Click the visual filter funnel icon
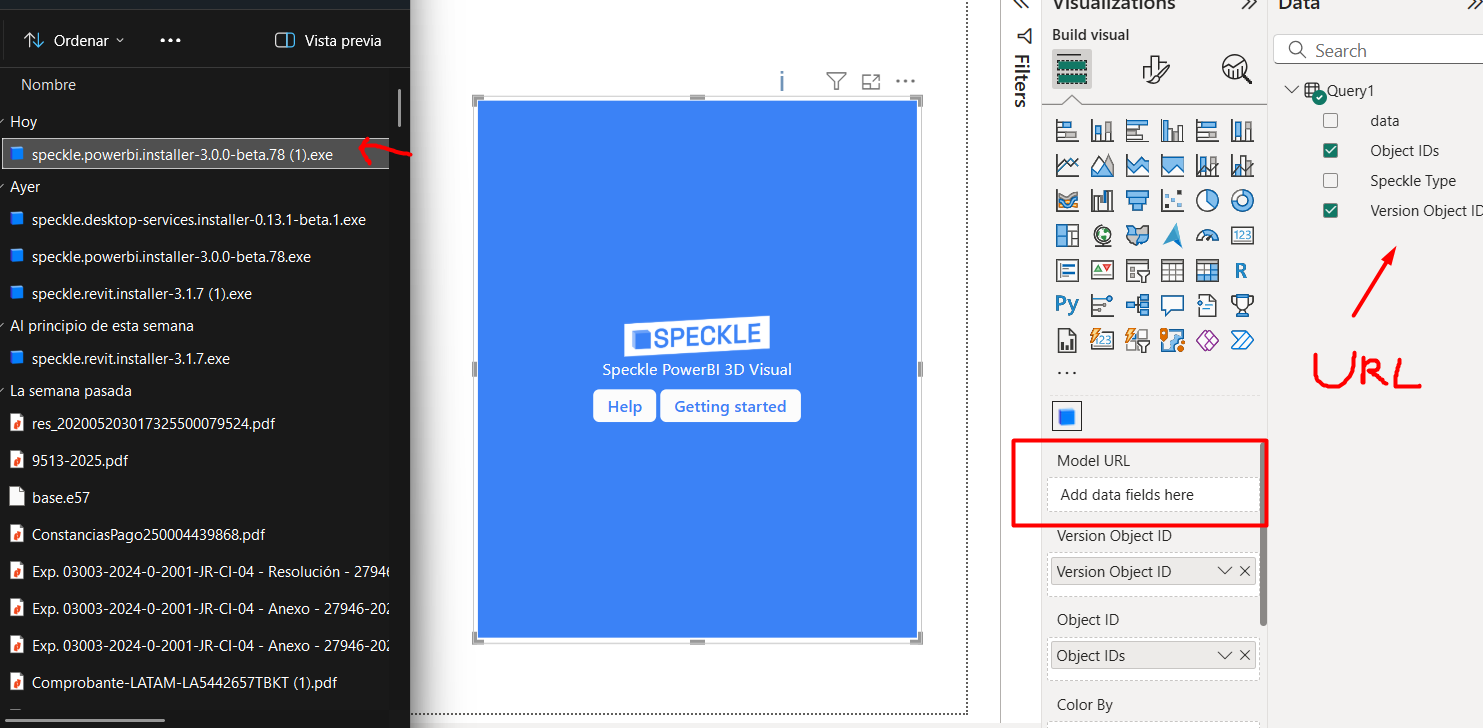Screen dimensions: 1483x728 pyautogui.click(x=837, y=82)
